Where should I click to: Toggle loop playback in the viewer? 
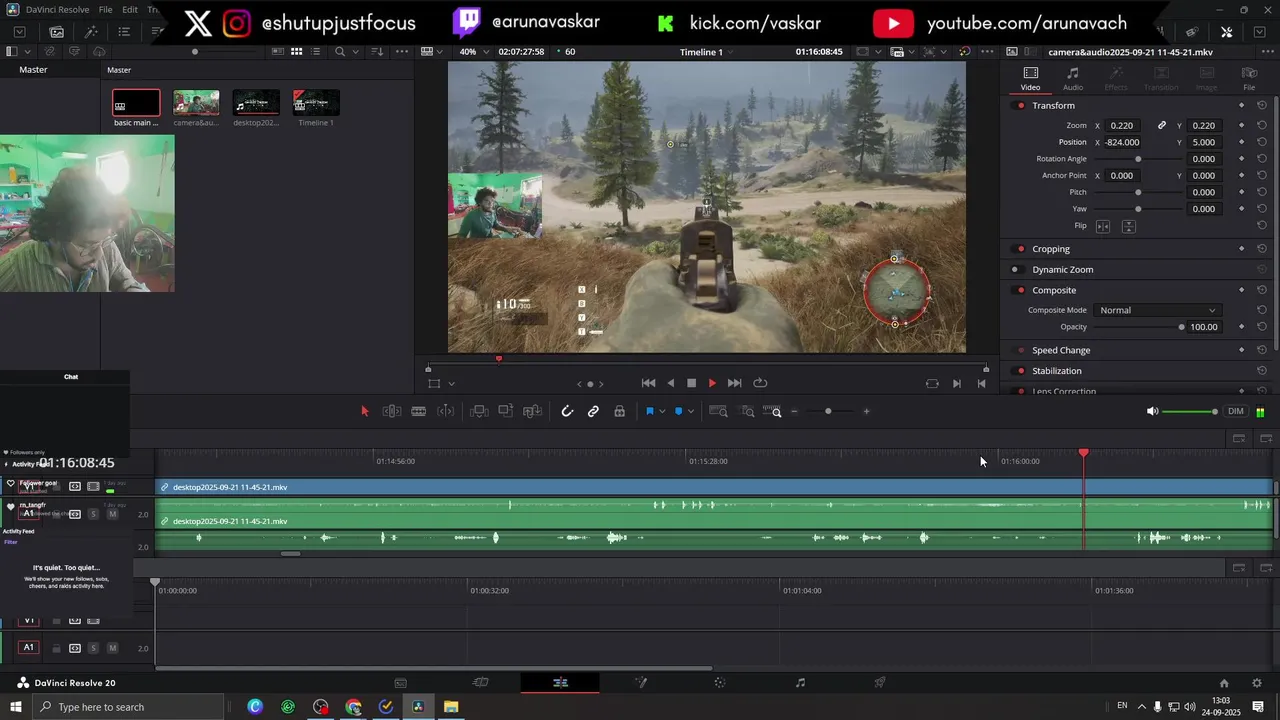tap(760, 383)
